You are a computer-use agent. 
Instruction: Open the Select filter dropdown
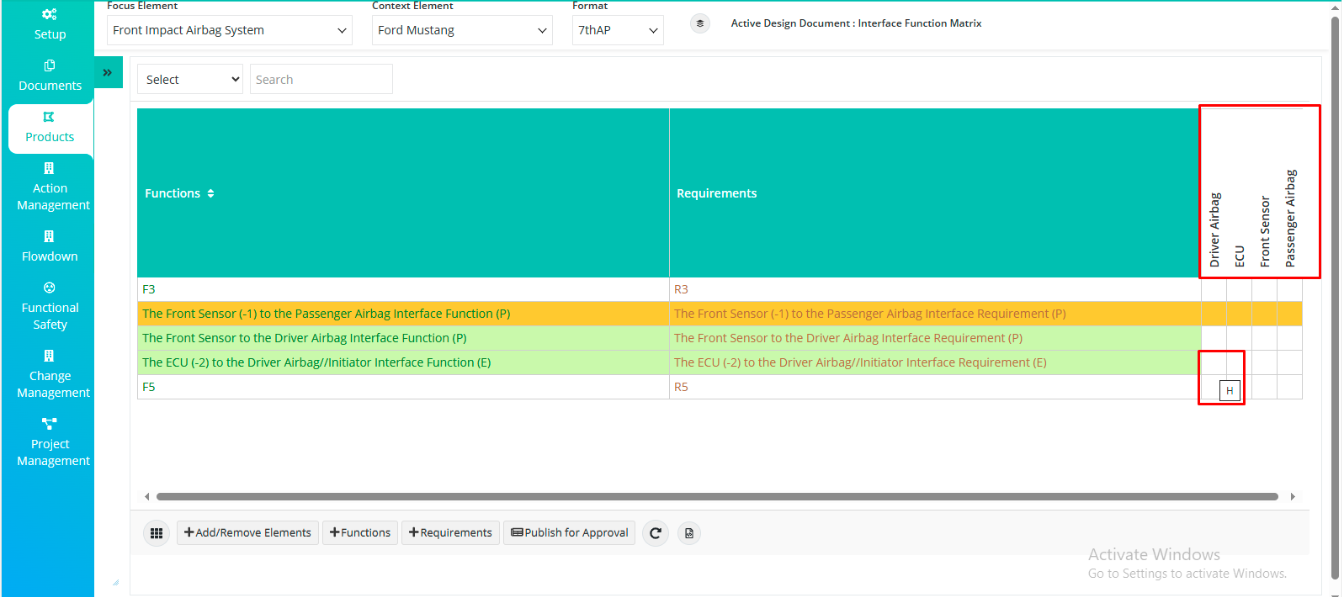point(190,79)
